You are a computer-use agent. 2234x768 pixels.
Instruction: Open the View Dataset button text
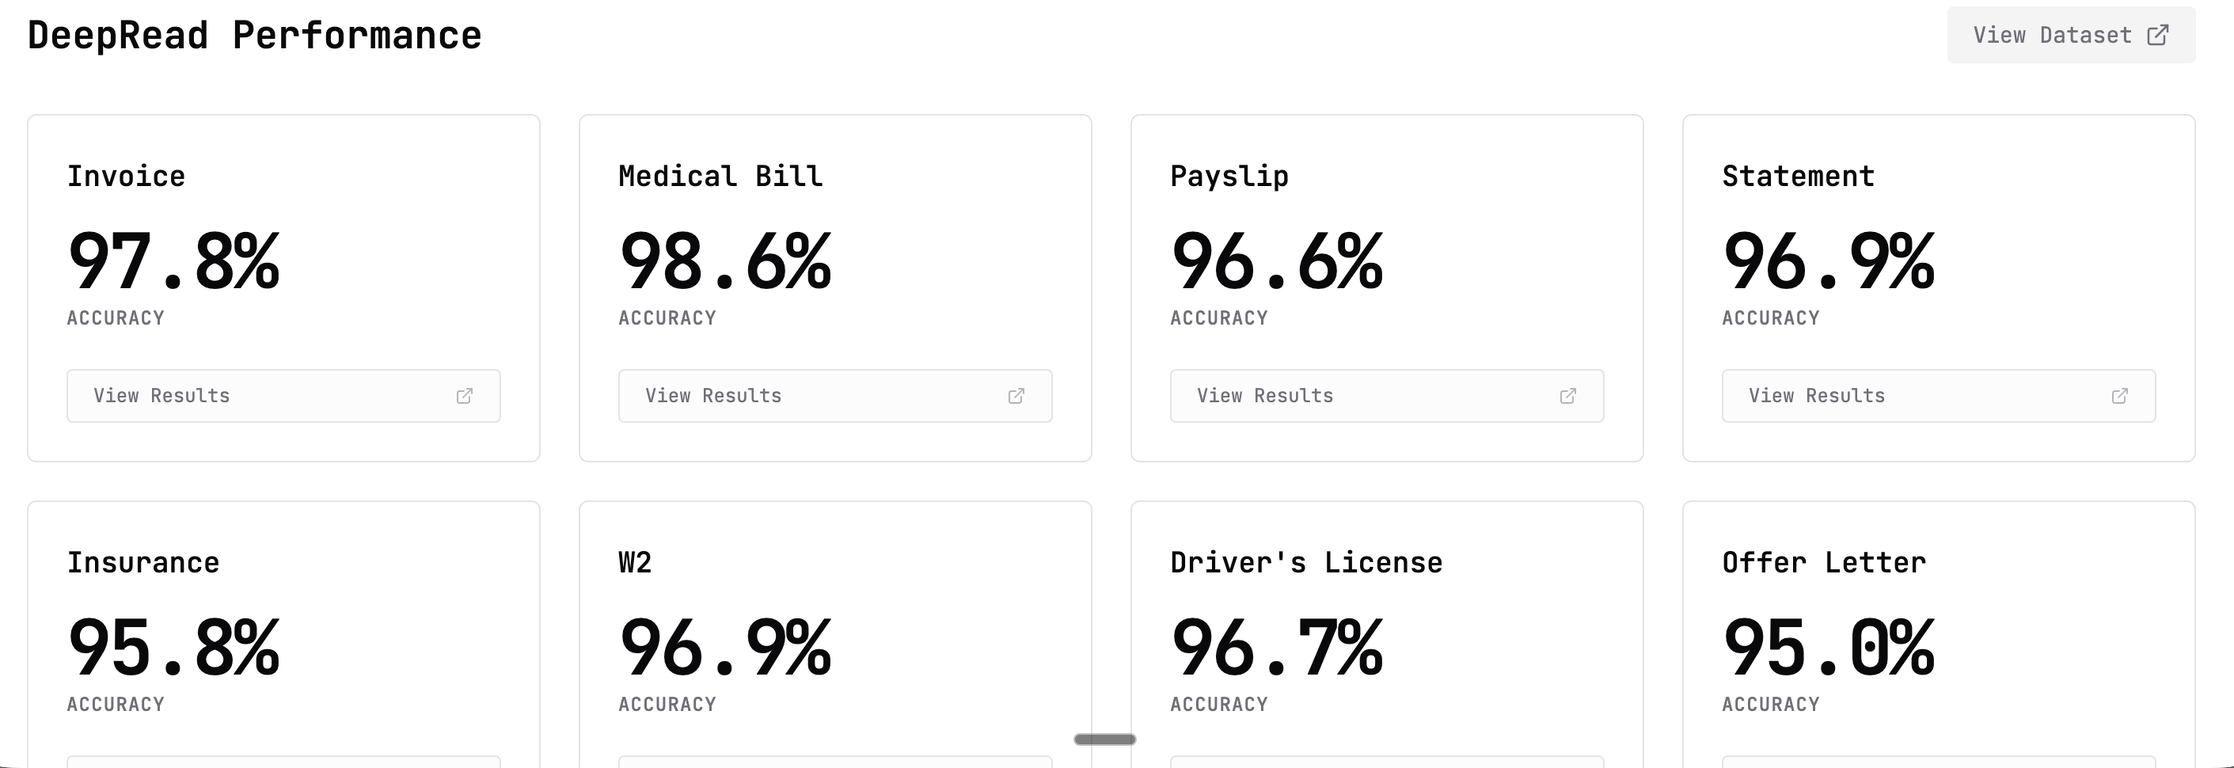tap(2052, 35)
